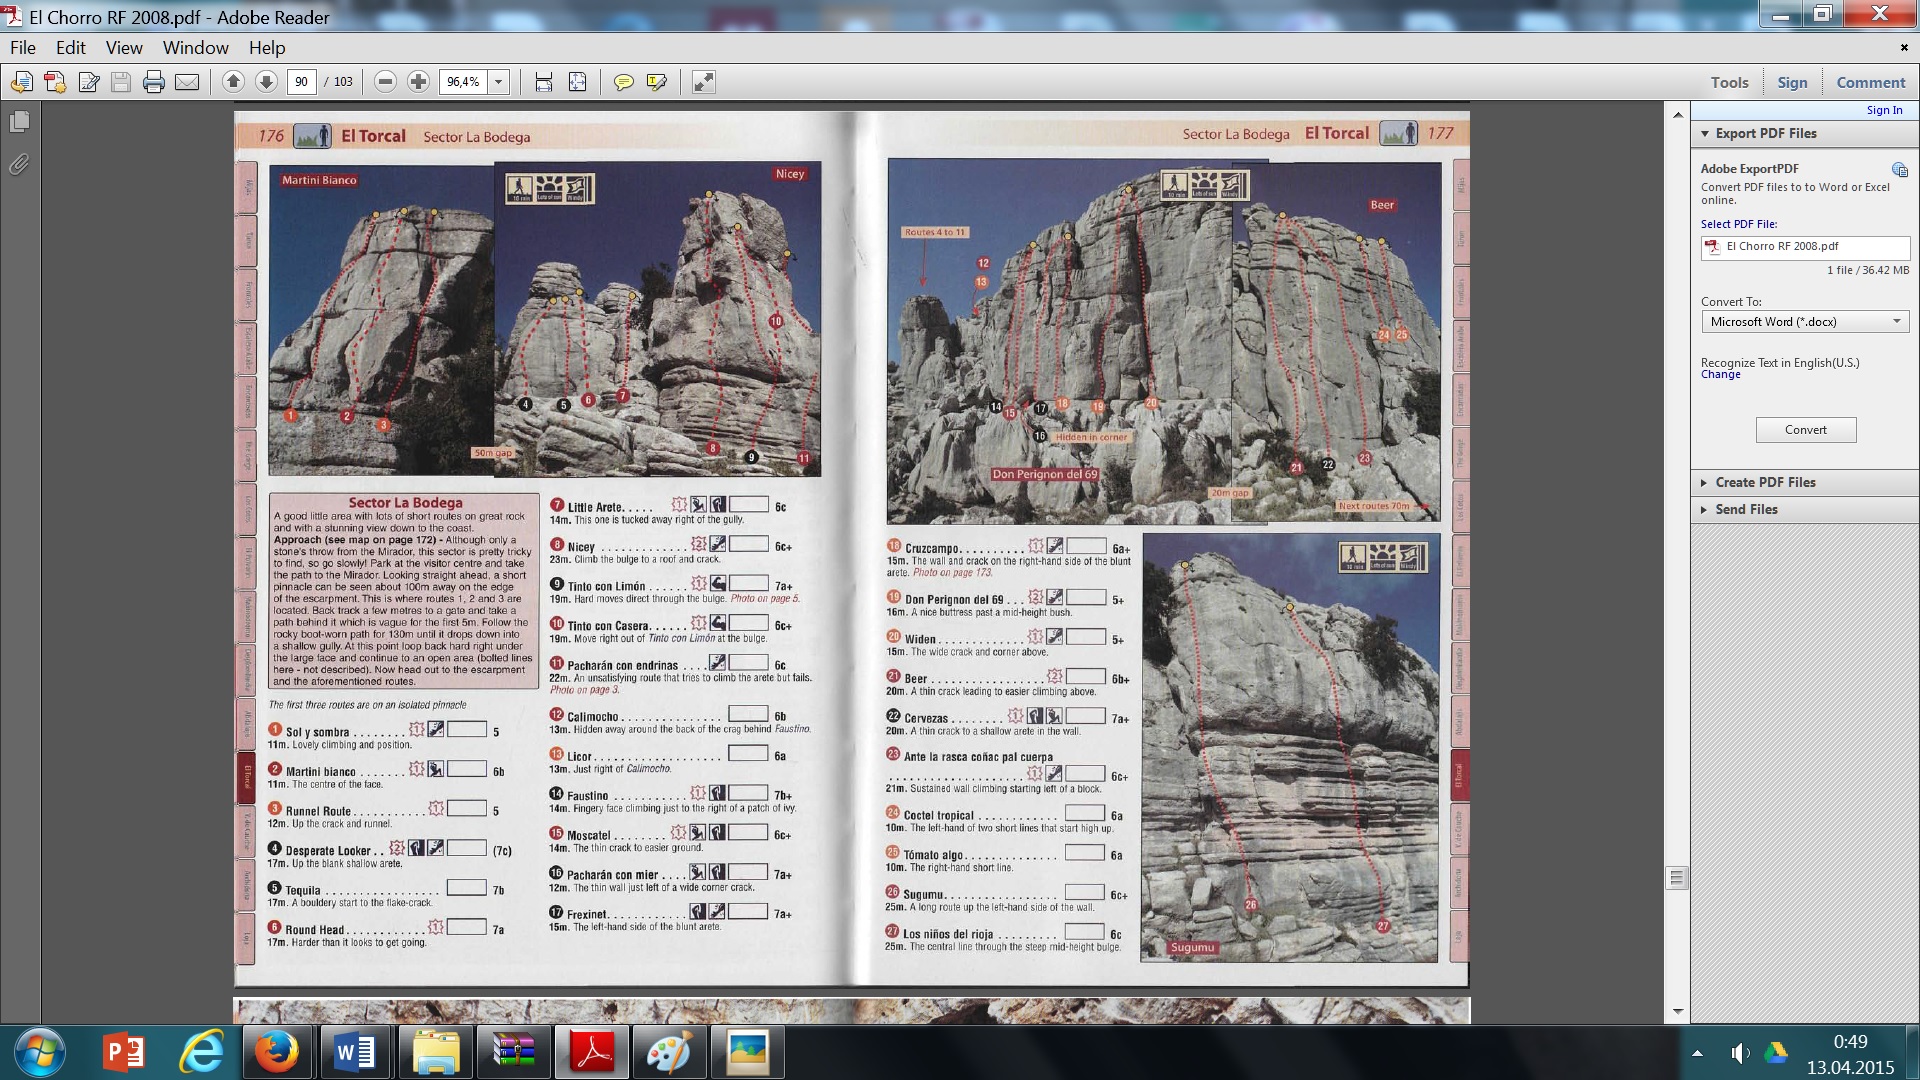This screenshot has height=1080, width=1920.
Task: Open the File menu
Action: tap(23, 48)
